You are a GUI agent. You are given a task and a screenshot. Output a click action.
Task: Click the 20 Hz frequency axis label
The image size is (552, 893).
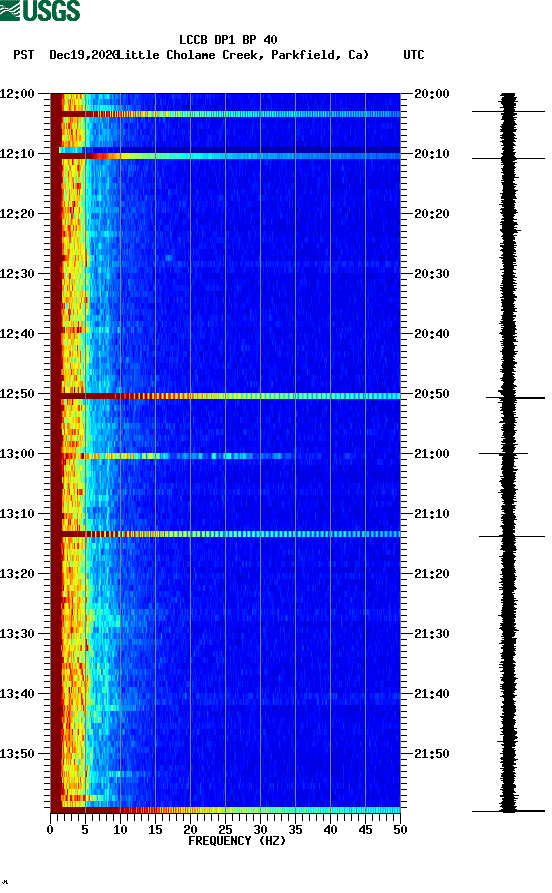[x=190, y=830]
